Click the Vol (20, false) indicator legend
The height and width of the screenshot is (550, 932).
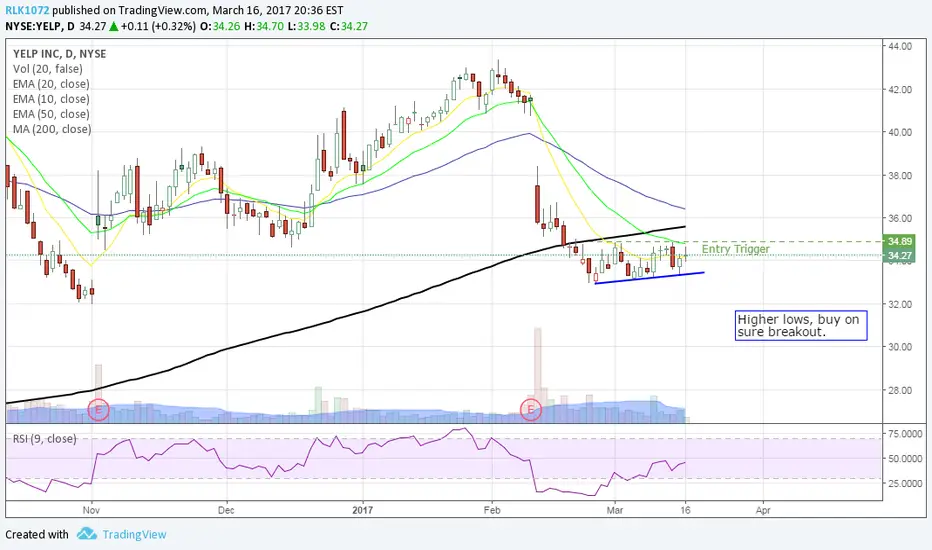point(48,69)
